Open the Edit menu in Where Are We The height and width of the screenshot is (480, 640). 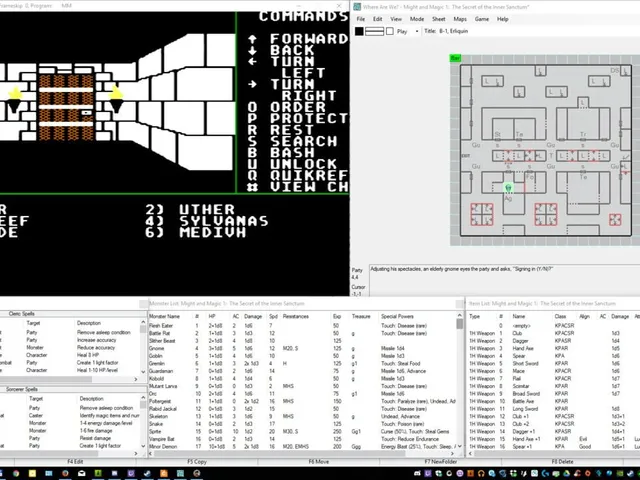(378, 19)
